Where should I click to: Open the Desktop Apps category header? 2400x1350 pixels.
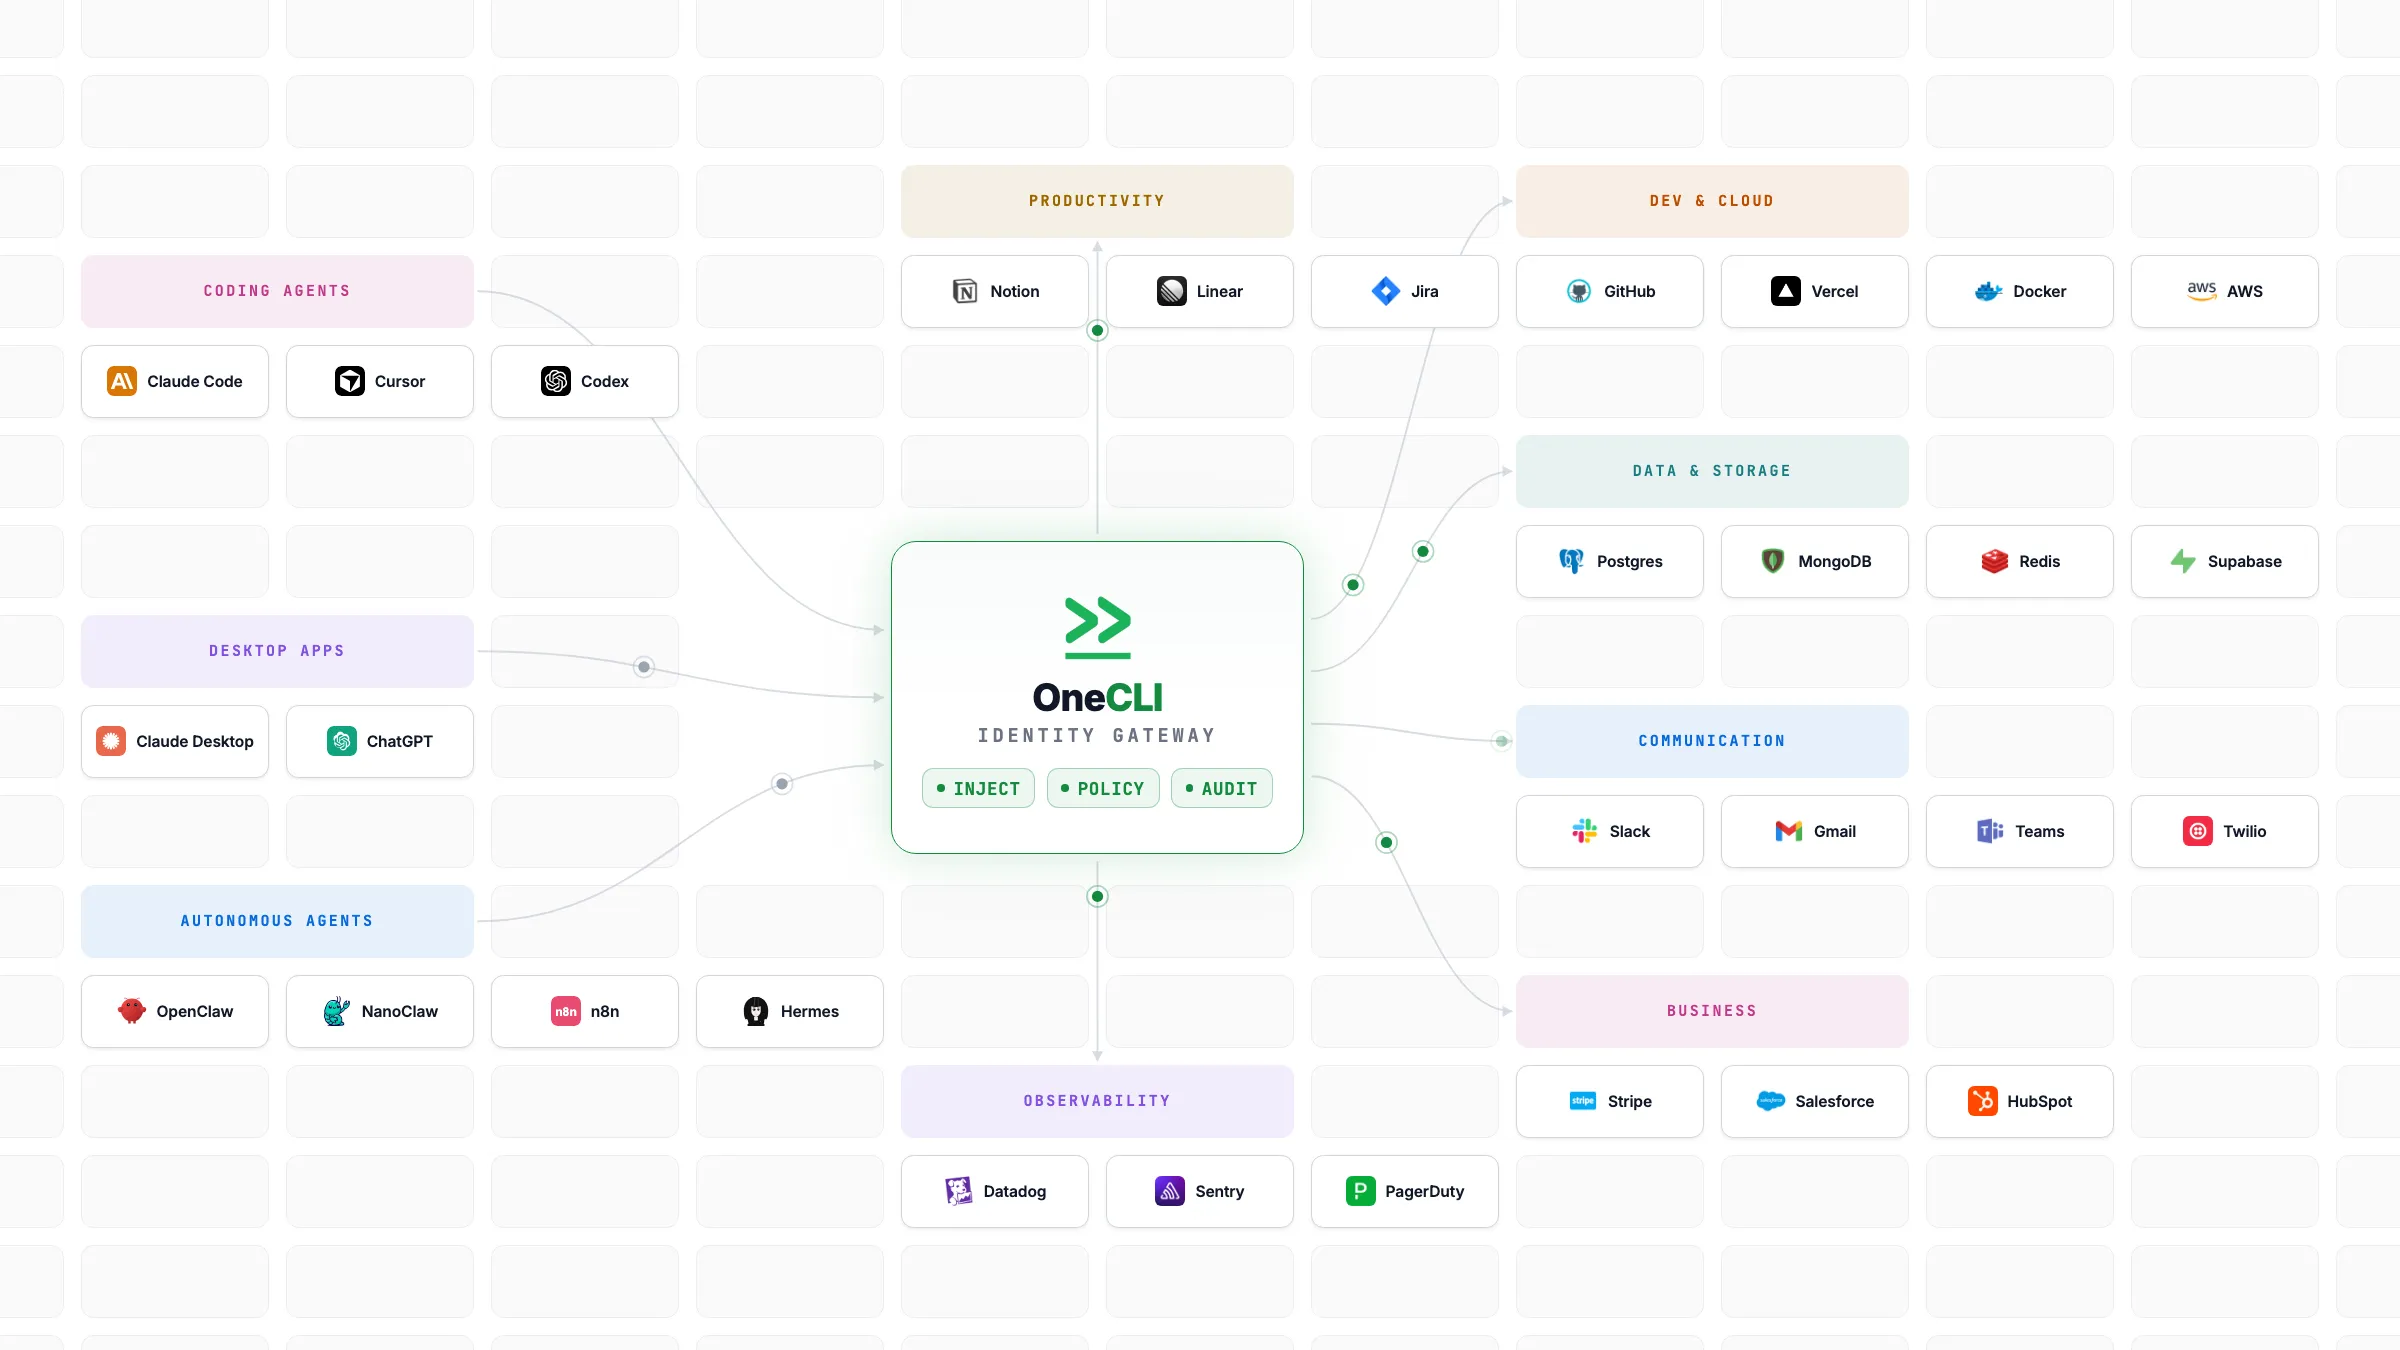coord(277,651)
